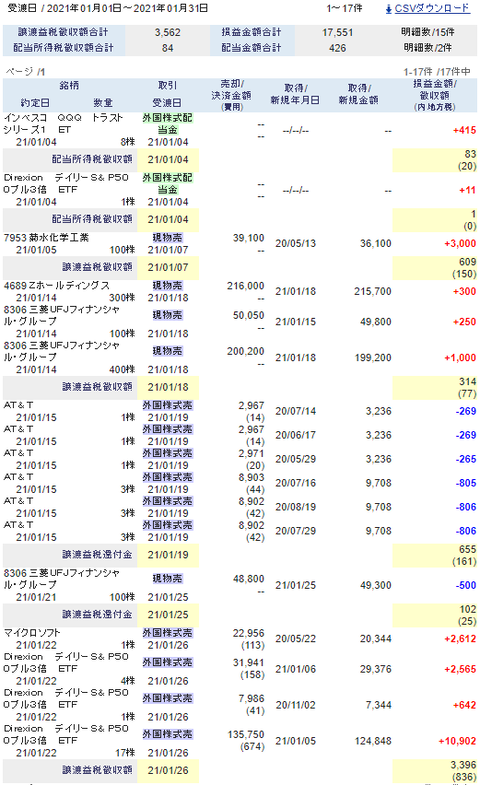Click the 'ページ /1' indicator

coord(25,72)
